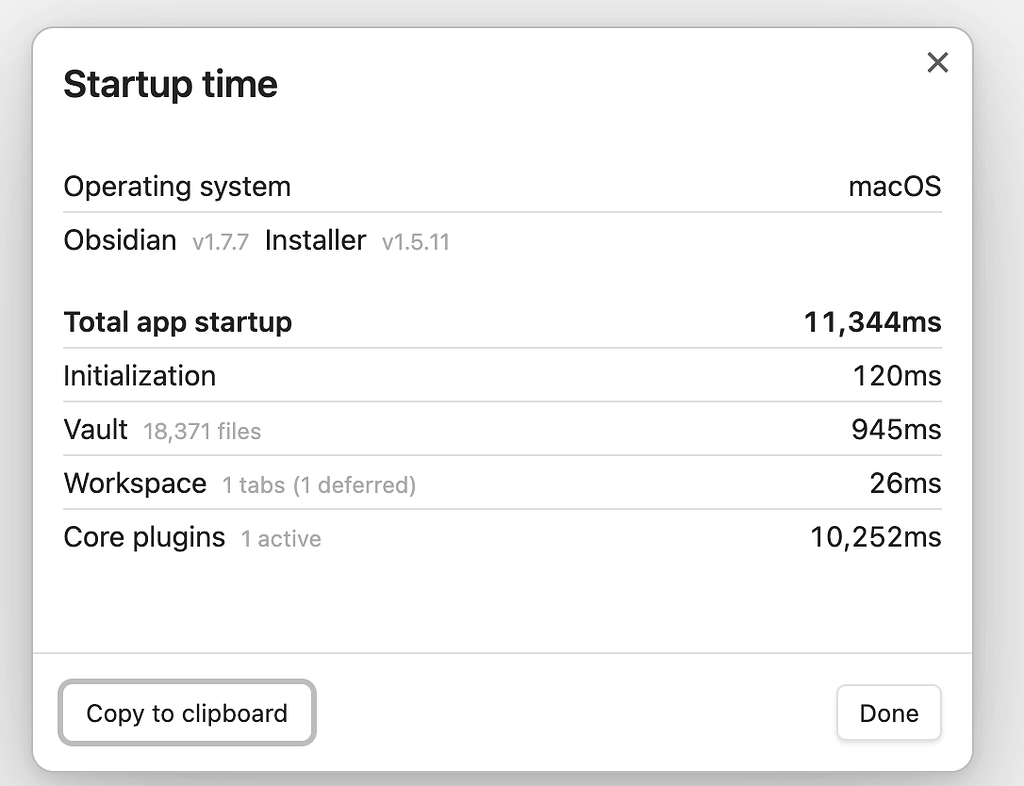Click the Vault row label
This screenshot has width=1024, height=786.
[x=95, y=430]
